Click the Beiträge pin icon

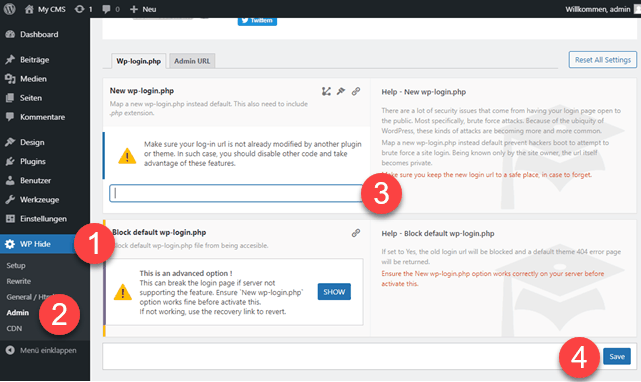coord(10,60)
